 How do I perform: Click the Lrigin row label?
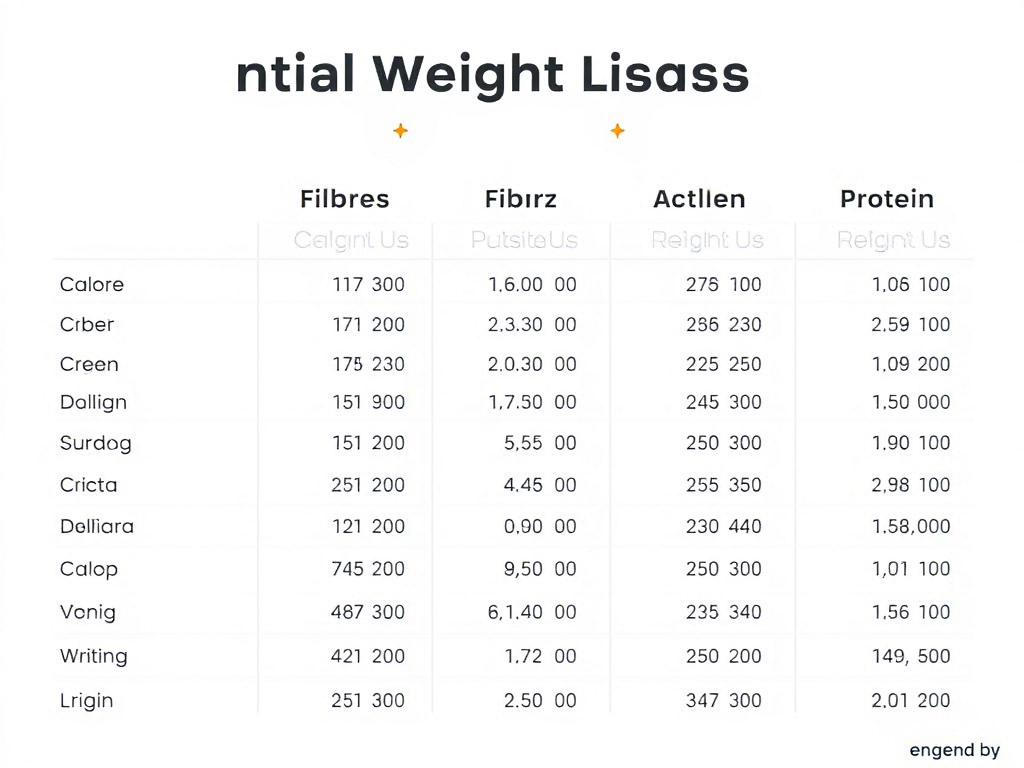(x=86, y=701)
